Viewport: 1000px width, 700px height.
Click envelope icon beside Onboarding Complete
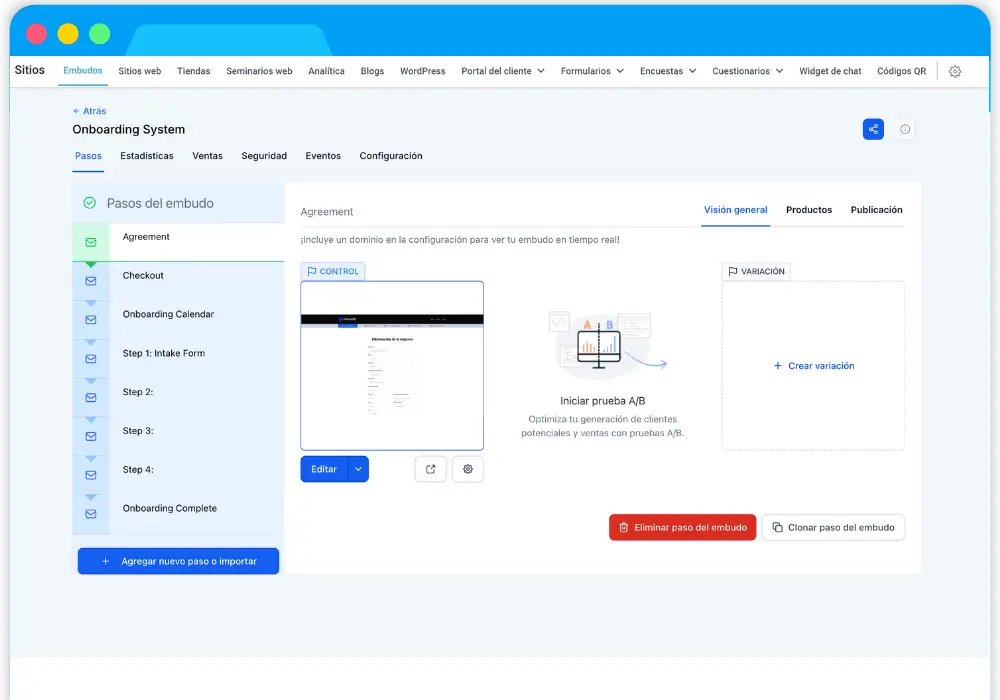(x=91, y=514)
